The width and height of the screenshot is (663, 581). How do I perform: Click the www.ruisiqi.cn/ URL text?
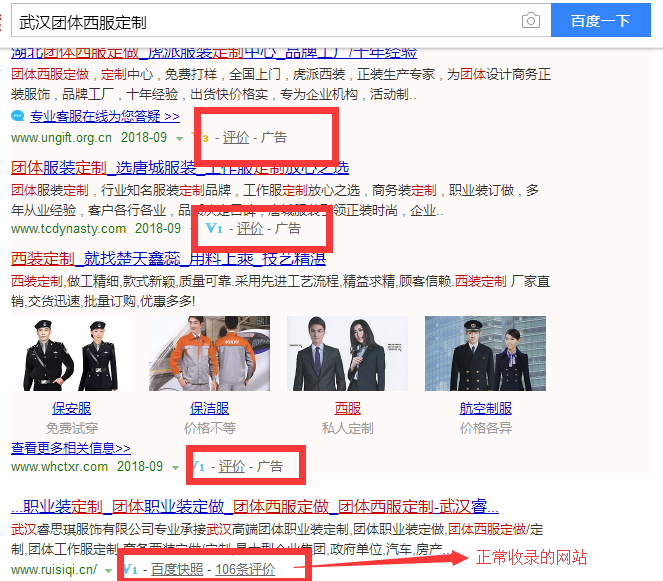click(54, 570)
